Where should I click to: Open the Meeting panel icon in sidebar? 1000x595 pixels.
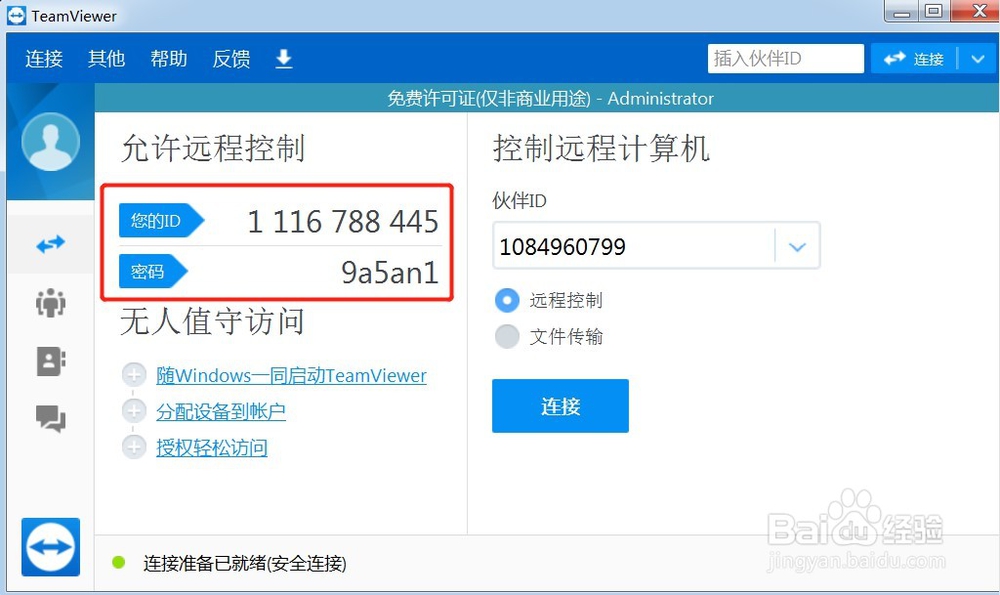click(x=50, y=303)
